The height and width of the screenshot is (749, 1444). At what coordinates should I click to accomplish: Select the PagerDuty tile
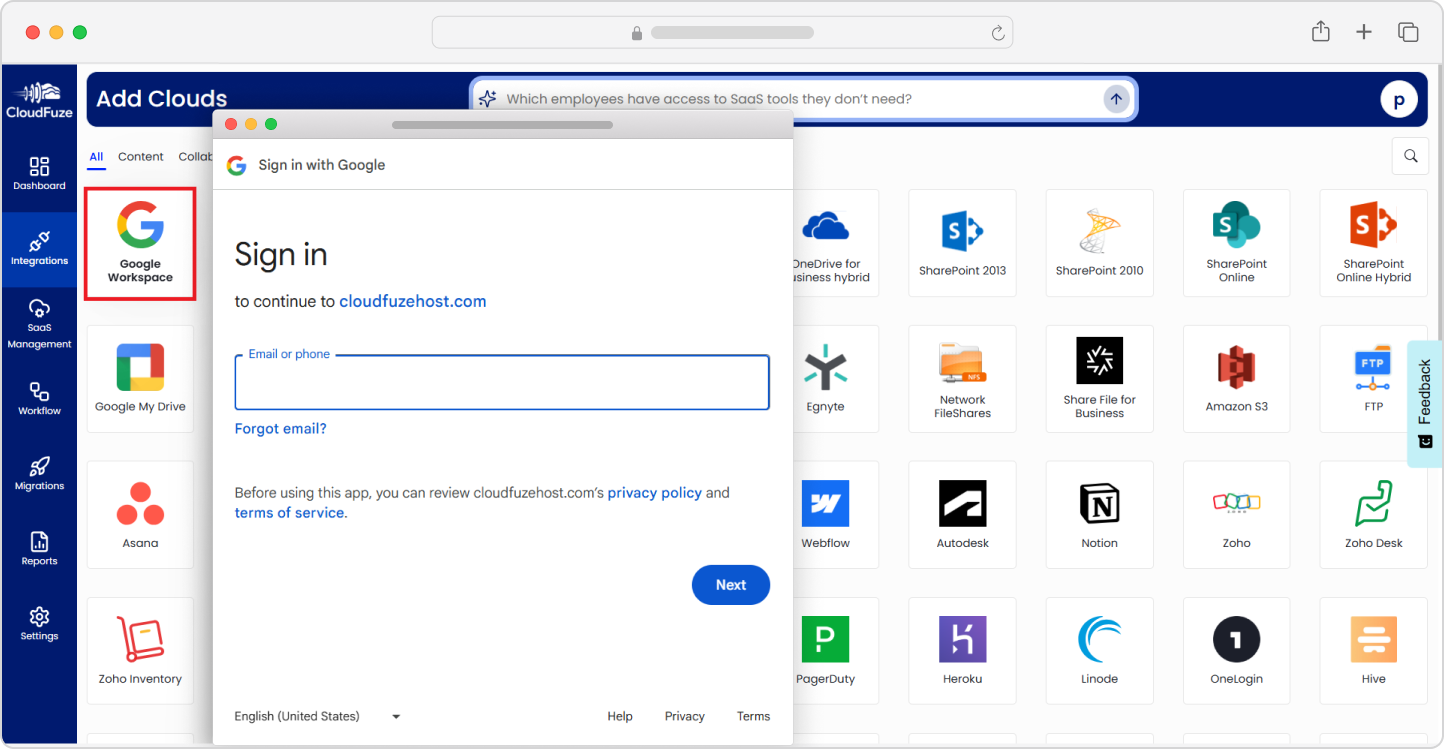(836, 651)
